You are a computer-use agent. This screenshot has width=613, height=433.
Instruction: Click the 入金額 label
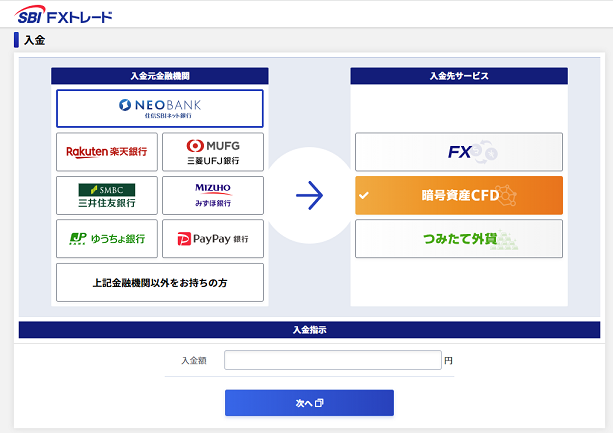[x=194, y=360]
